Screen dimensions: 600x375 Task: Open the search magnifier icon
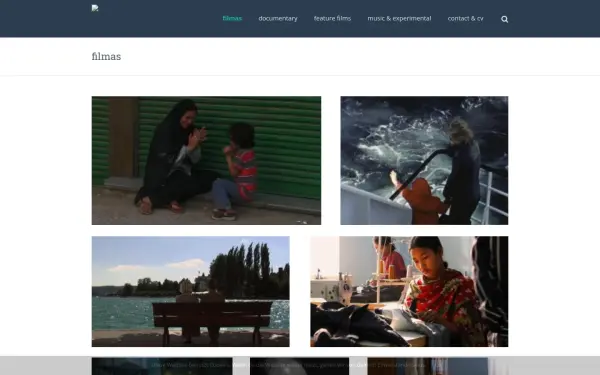tap(504, 19)
